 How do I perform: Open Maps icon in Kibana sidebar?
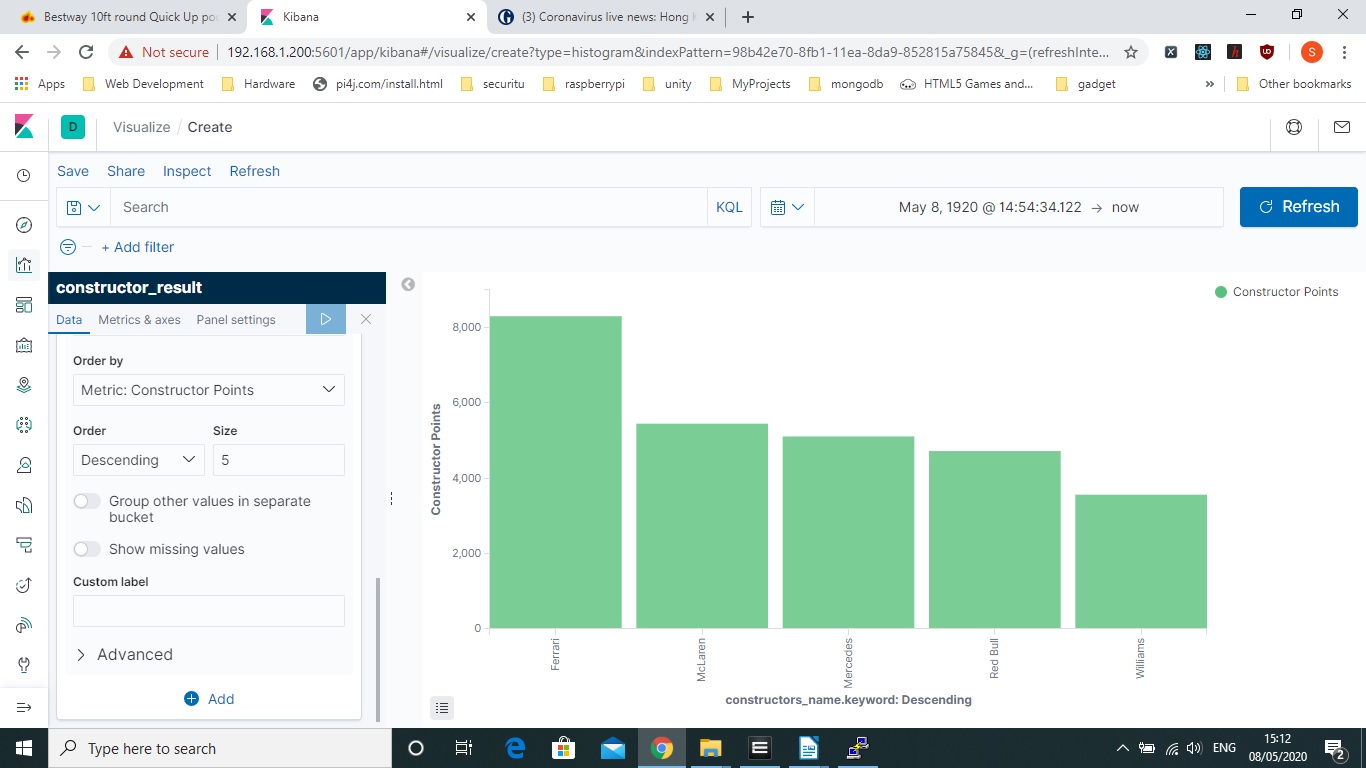coord(24,385)
